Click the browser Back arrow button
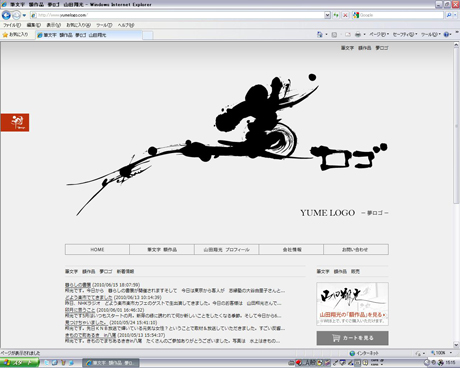Screen dimensions: 460x368 pos(6,15)
